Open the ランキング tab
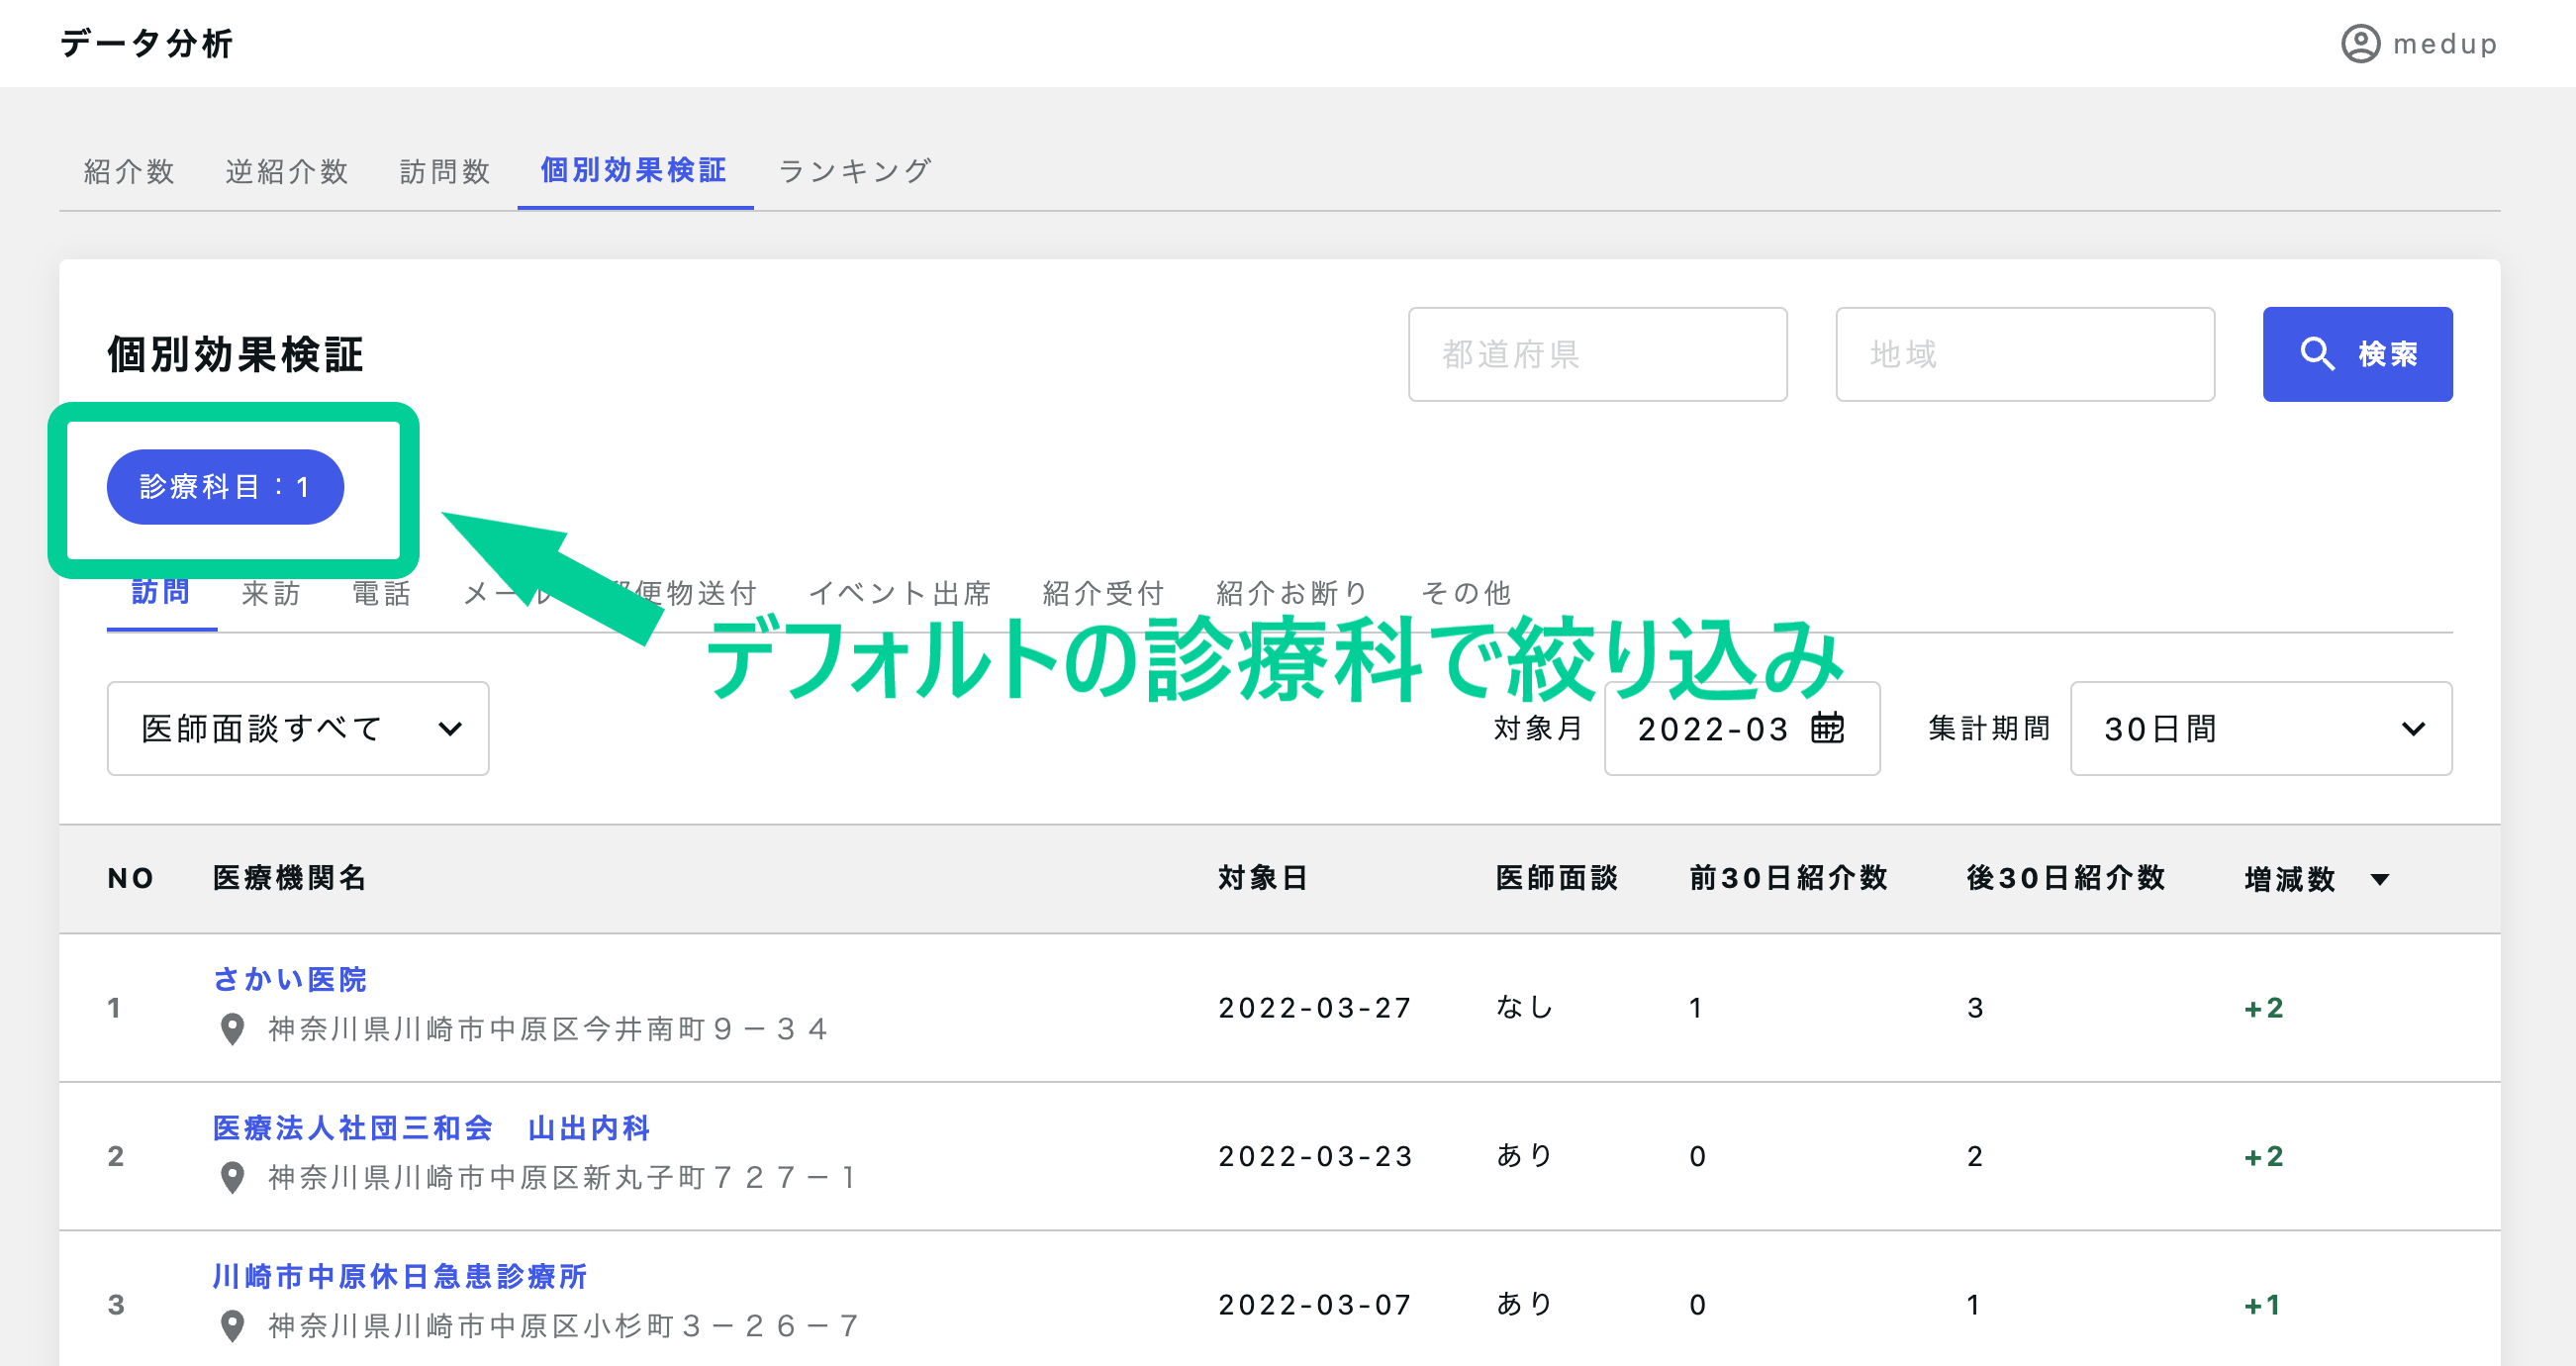2576x1366 pixels. [855, 171]
